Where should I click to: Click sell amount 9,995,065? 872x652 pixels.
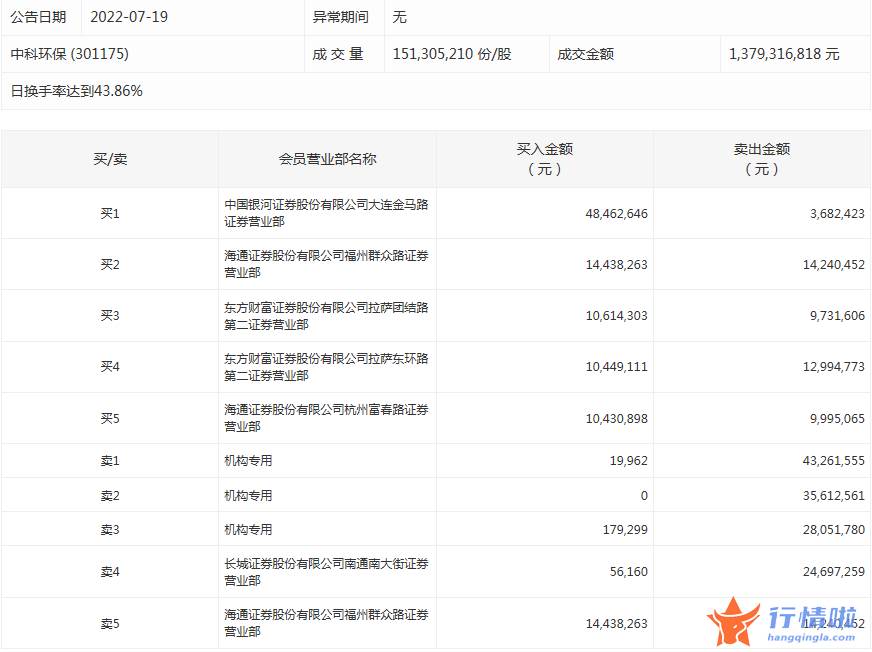tap(837, 418)
